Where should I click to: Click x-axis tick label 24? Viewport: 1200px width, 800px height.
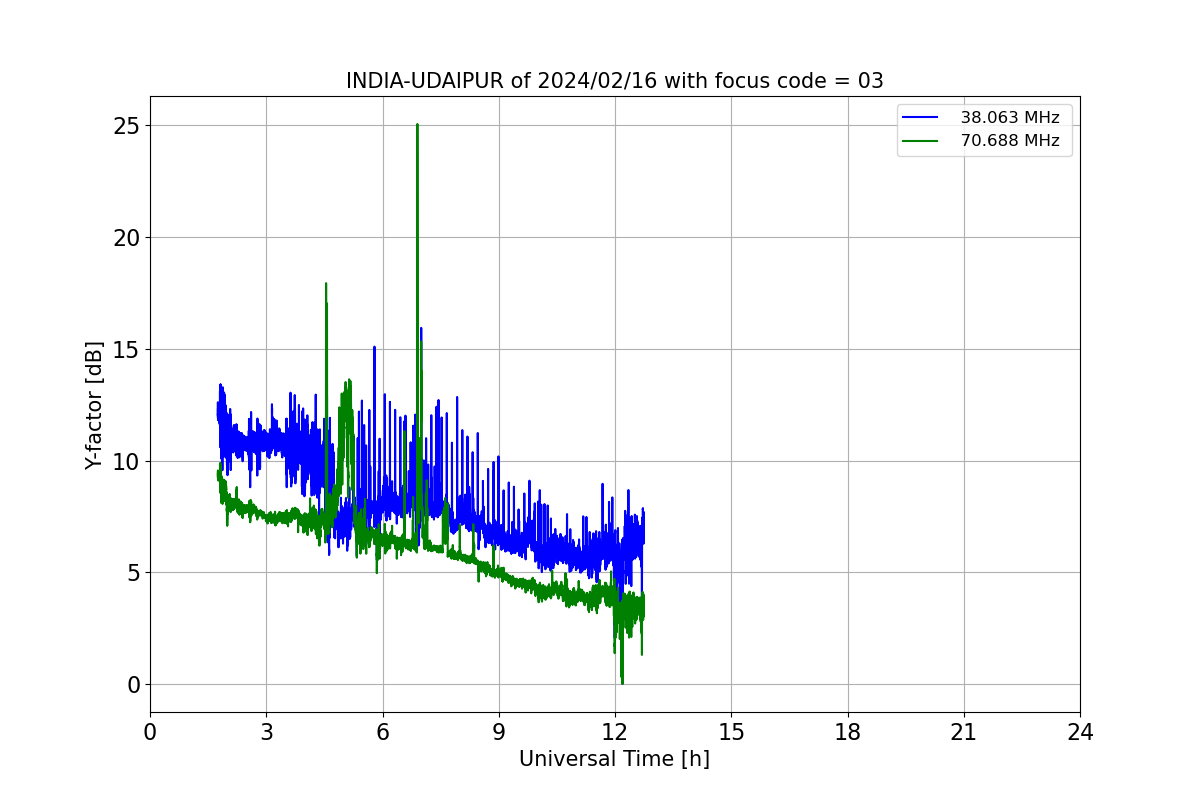pyautogui.click(x=1080, y=732)
